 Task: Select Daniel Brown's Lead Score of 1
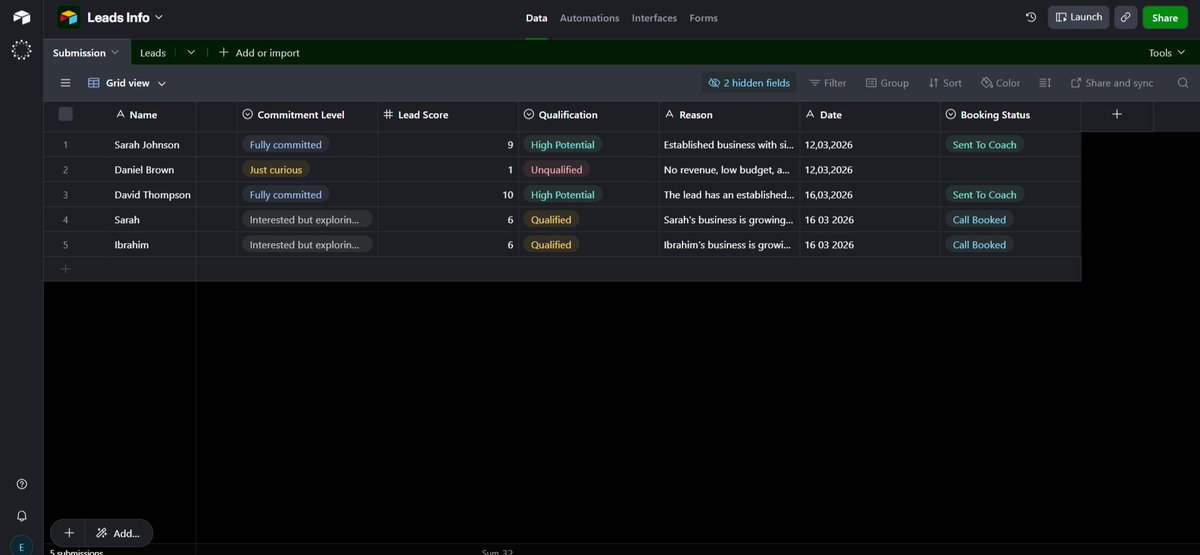point(448,169)
